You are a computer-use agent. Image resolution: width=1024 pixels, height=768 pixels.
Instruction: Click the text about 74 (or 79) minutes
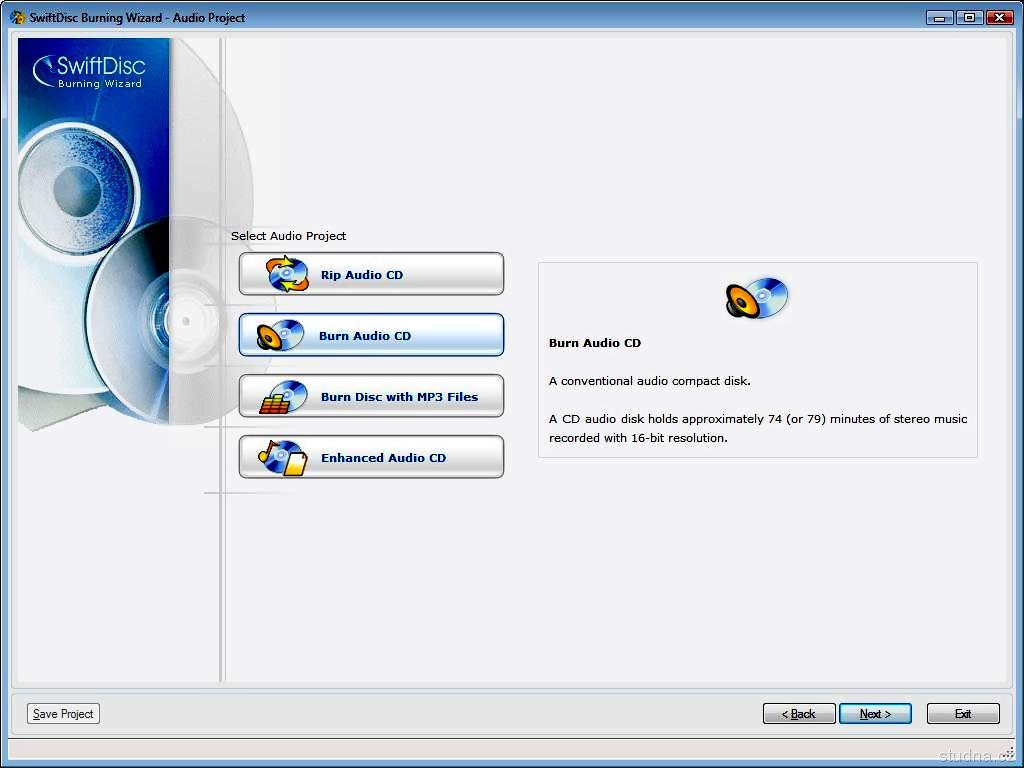pos(758,428)
